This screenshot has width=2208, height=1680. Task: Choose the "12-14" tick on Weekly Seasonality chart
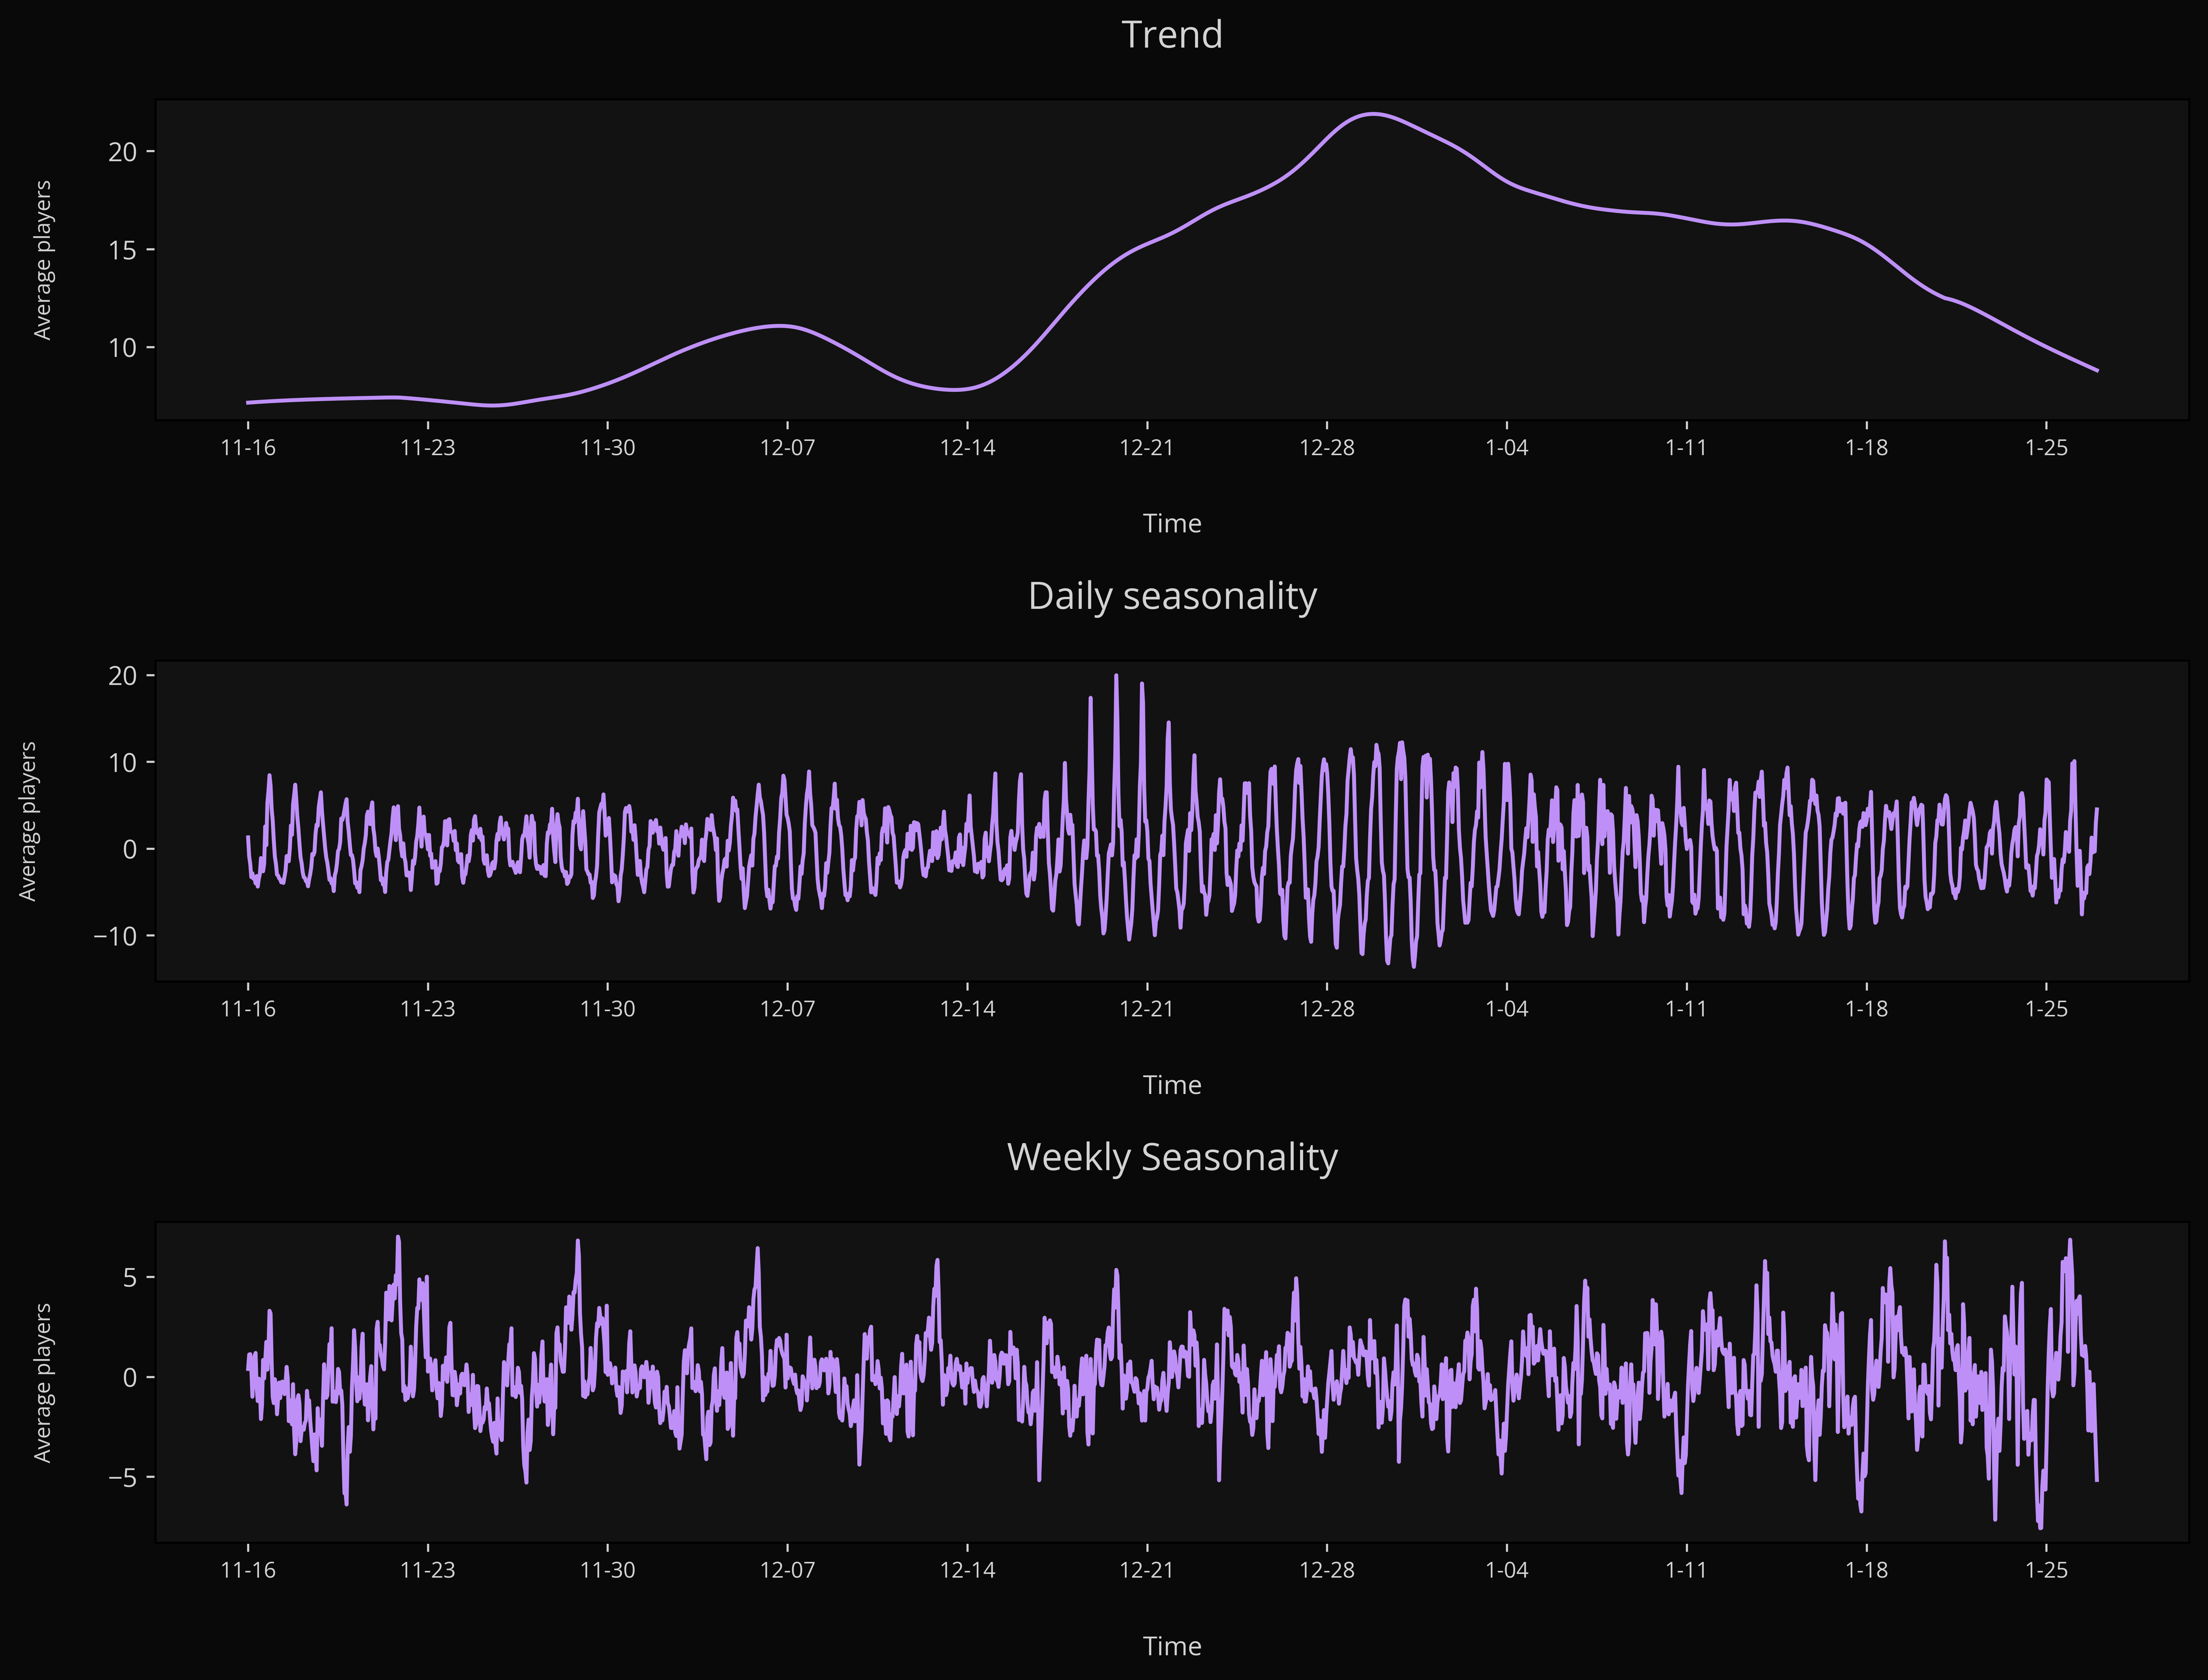pos(968,1570)
